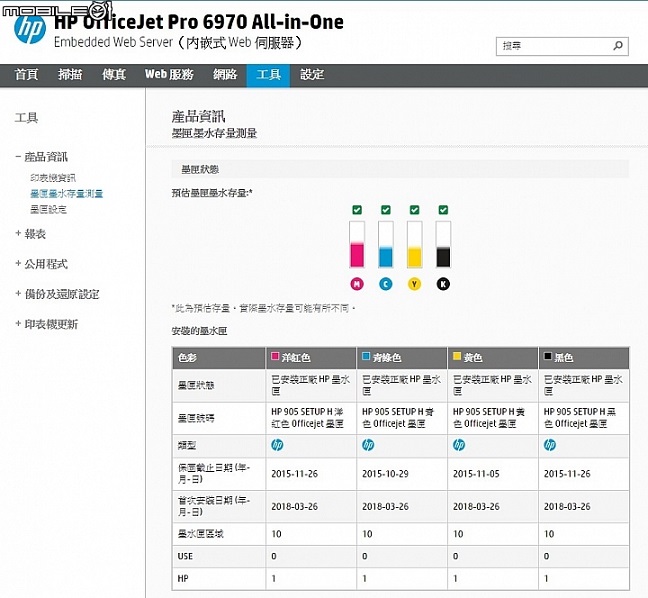Viewport: 648px width, 598px height.
Task: Open 墨匣墨水存量測量 in the sidebar
Action: pyautogui.click(x=67, y=193)
